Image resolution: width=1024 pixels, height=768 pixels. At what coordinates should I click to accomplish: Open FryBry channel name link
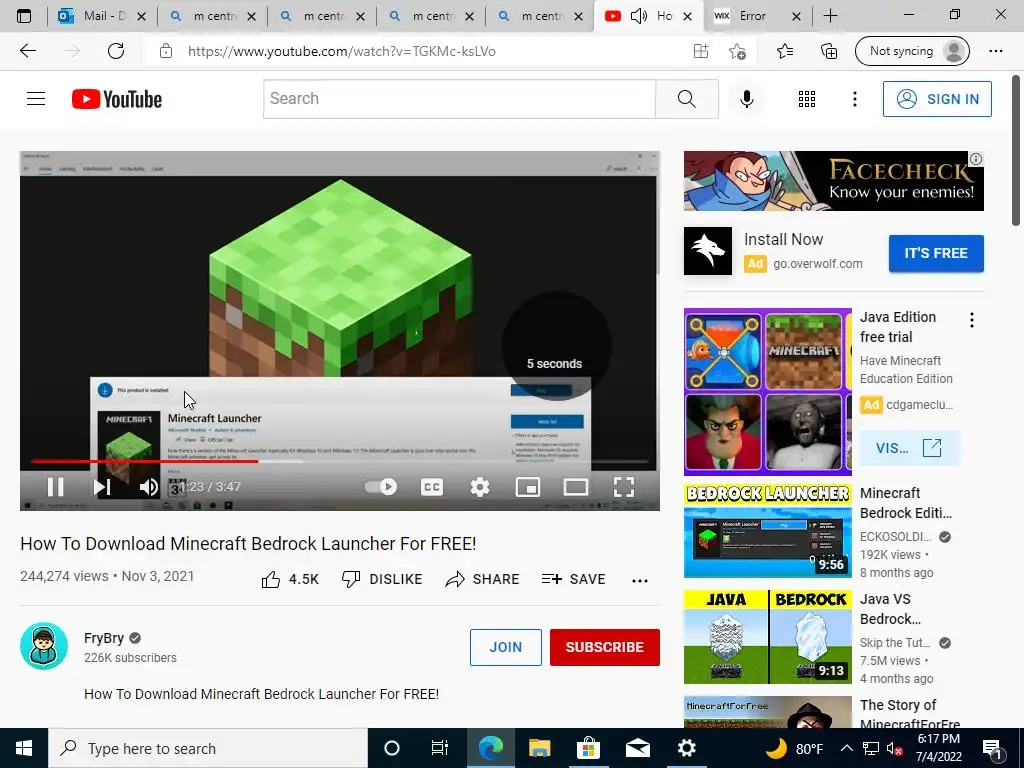[104, 638]
